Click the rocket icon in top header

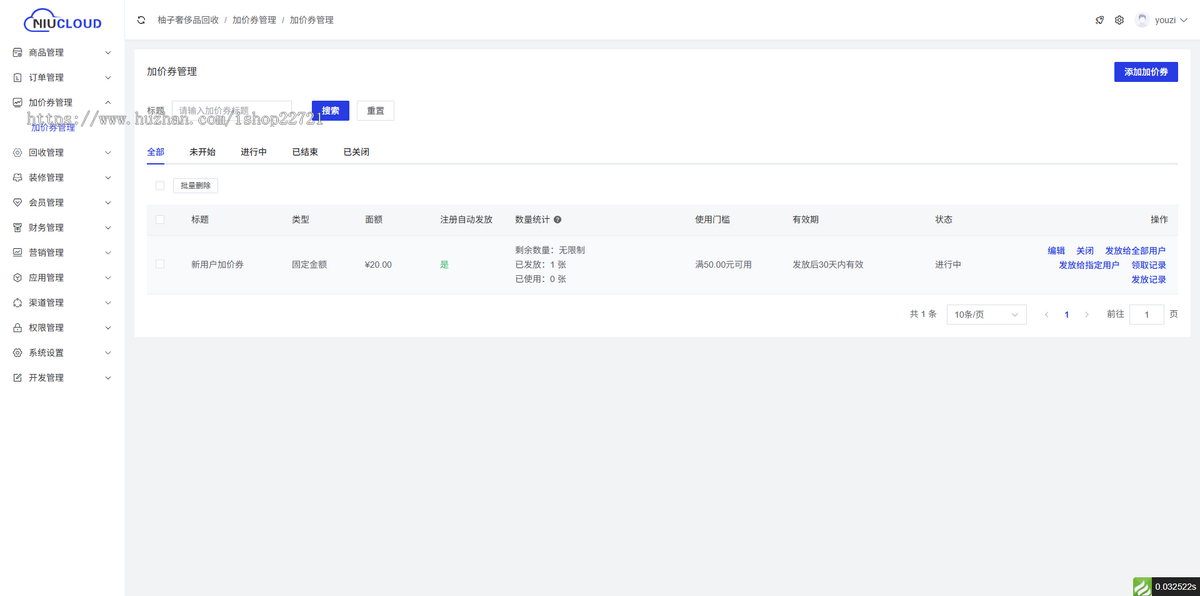pos(1100,20)
